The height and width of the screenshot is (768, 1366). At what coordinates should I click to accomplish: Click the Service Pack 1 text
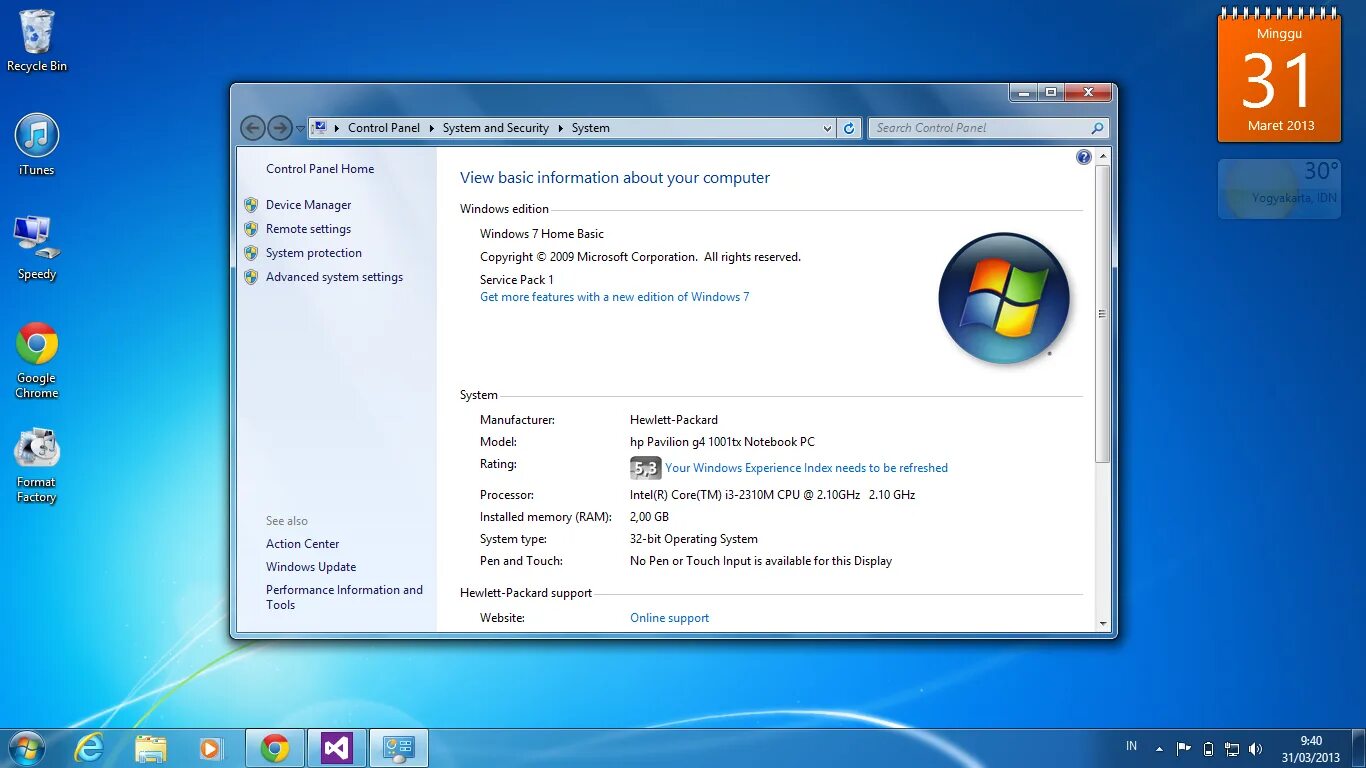[517, 280]
